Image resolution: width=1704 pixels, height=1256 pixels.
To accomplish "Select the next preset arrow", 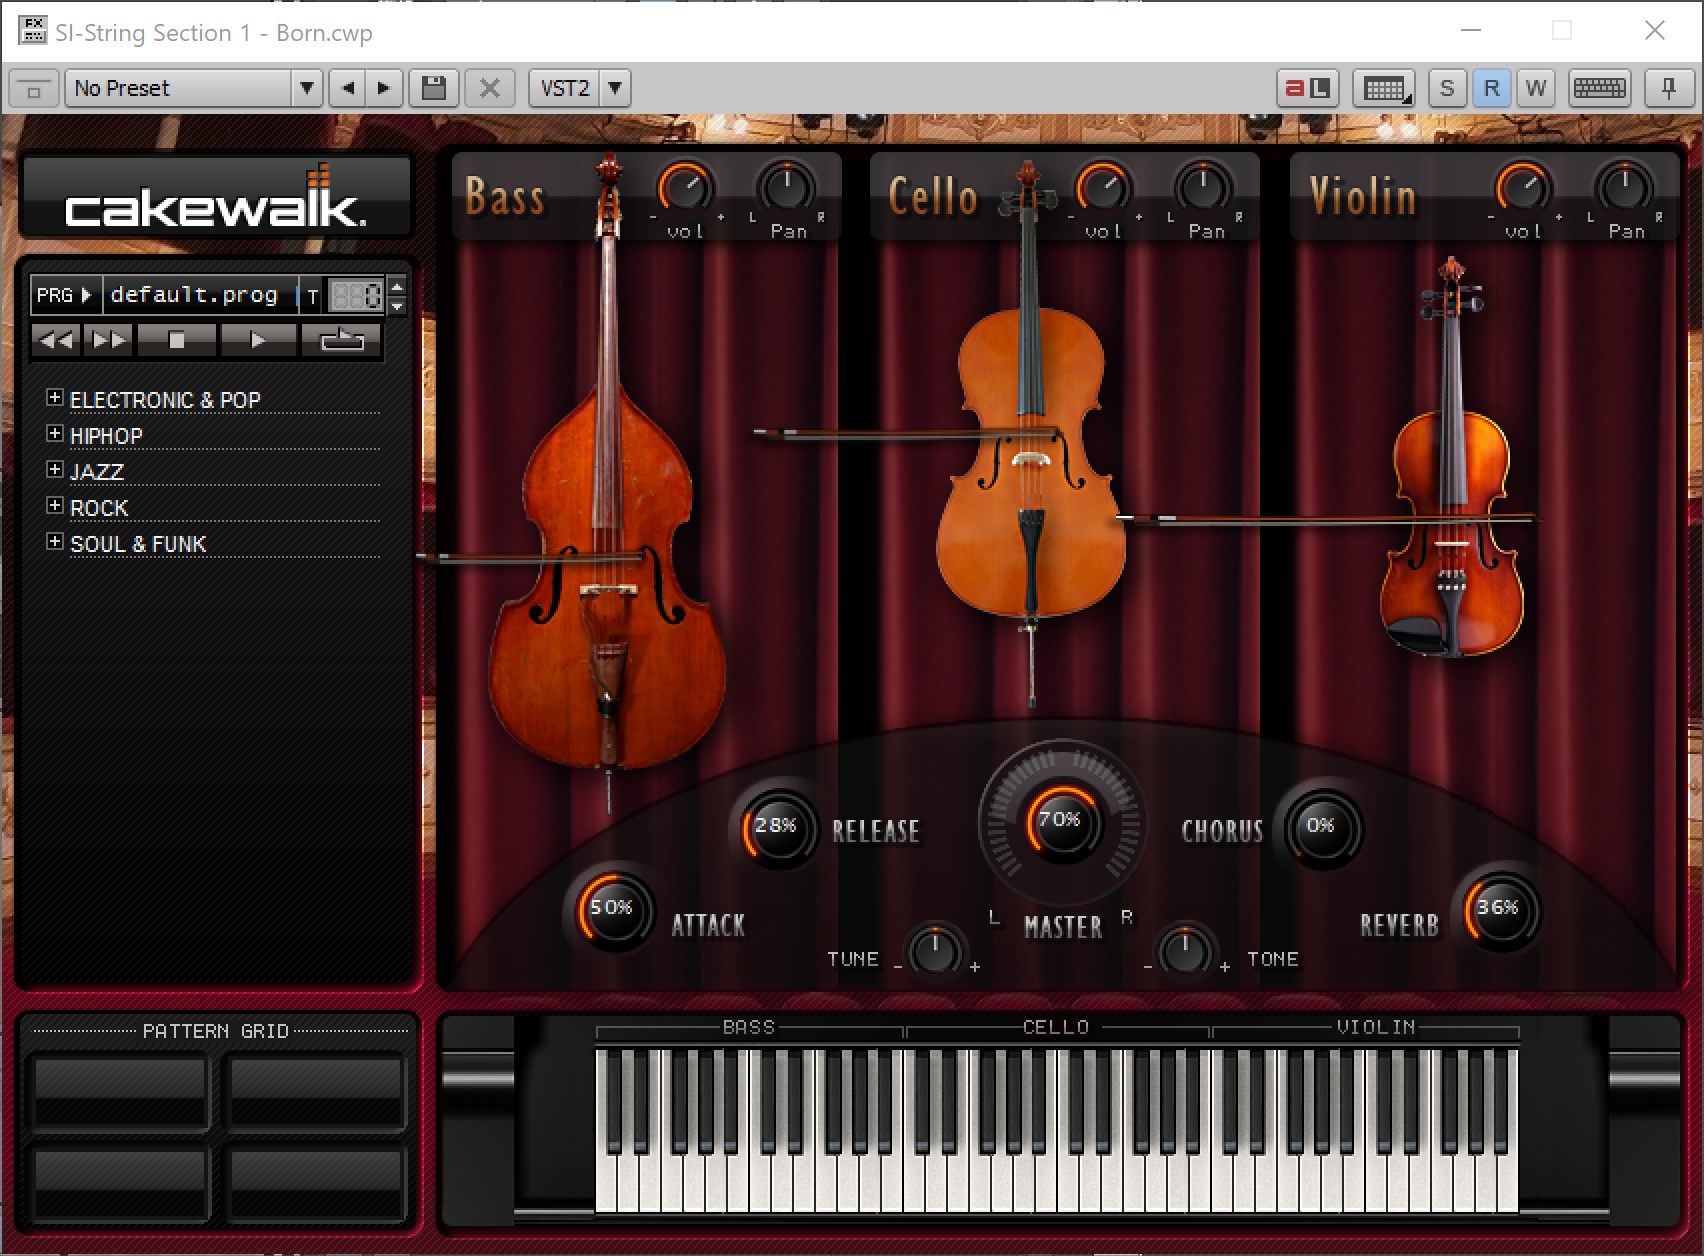I will (383, 88).
